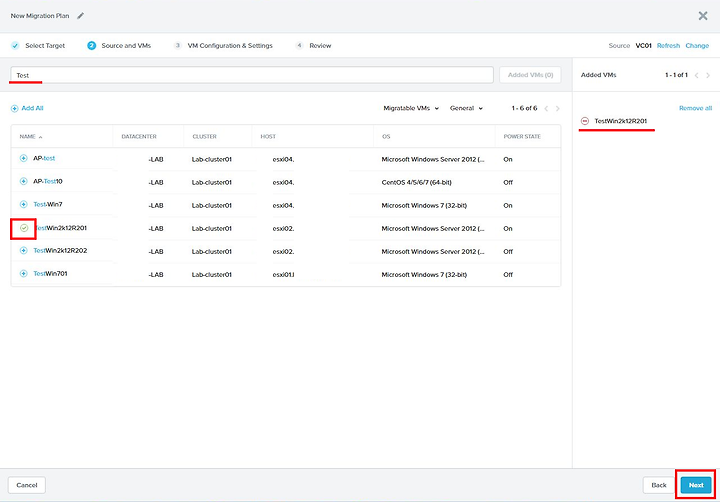Go to the next page of the VM list
This screenshot has height=502, width=720.
tap(557, 108)
